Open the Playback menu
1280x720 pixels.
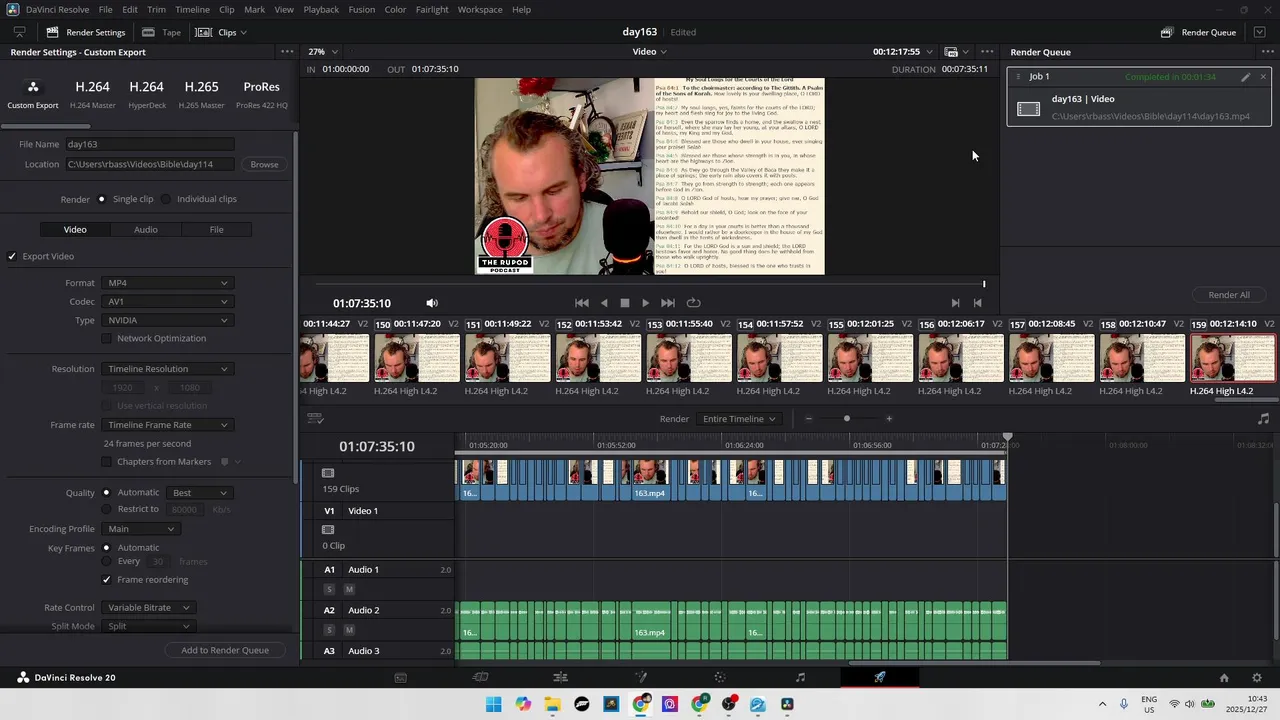[x=321, y=9]
